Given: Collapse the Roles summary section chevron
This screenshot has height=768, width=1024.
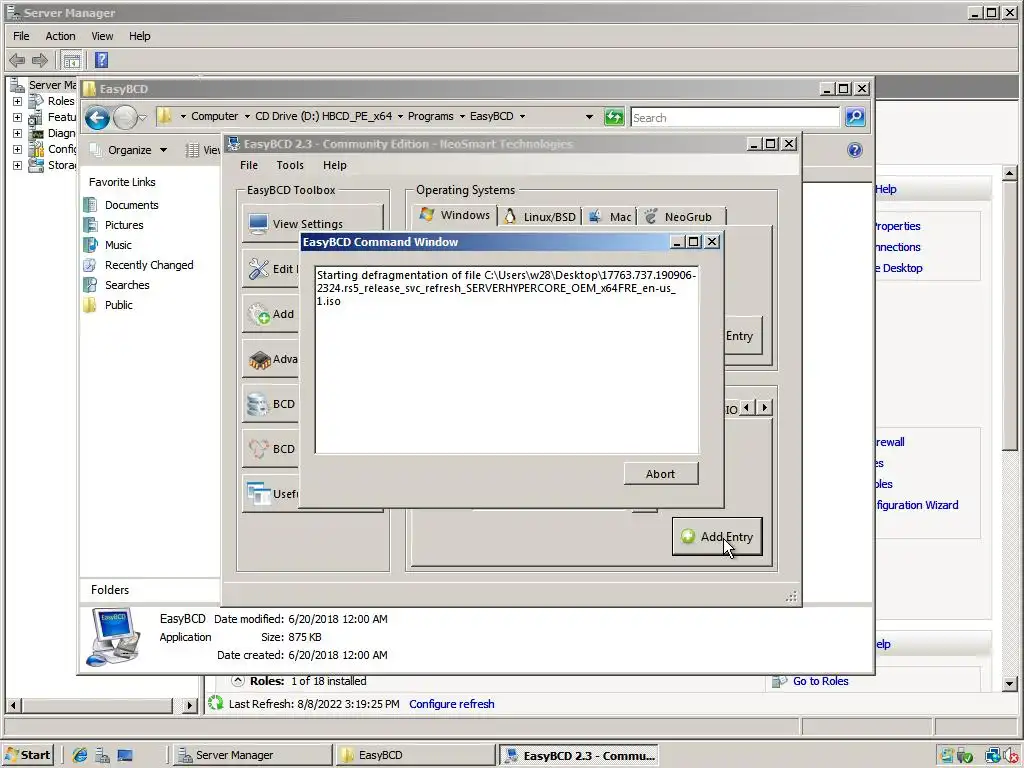Looking at the screenshot, I should tap(238, 681).
